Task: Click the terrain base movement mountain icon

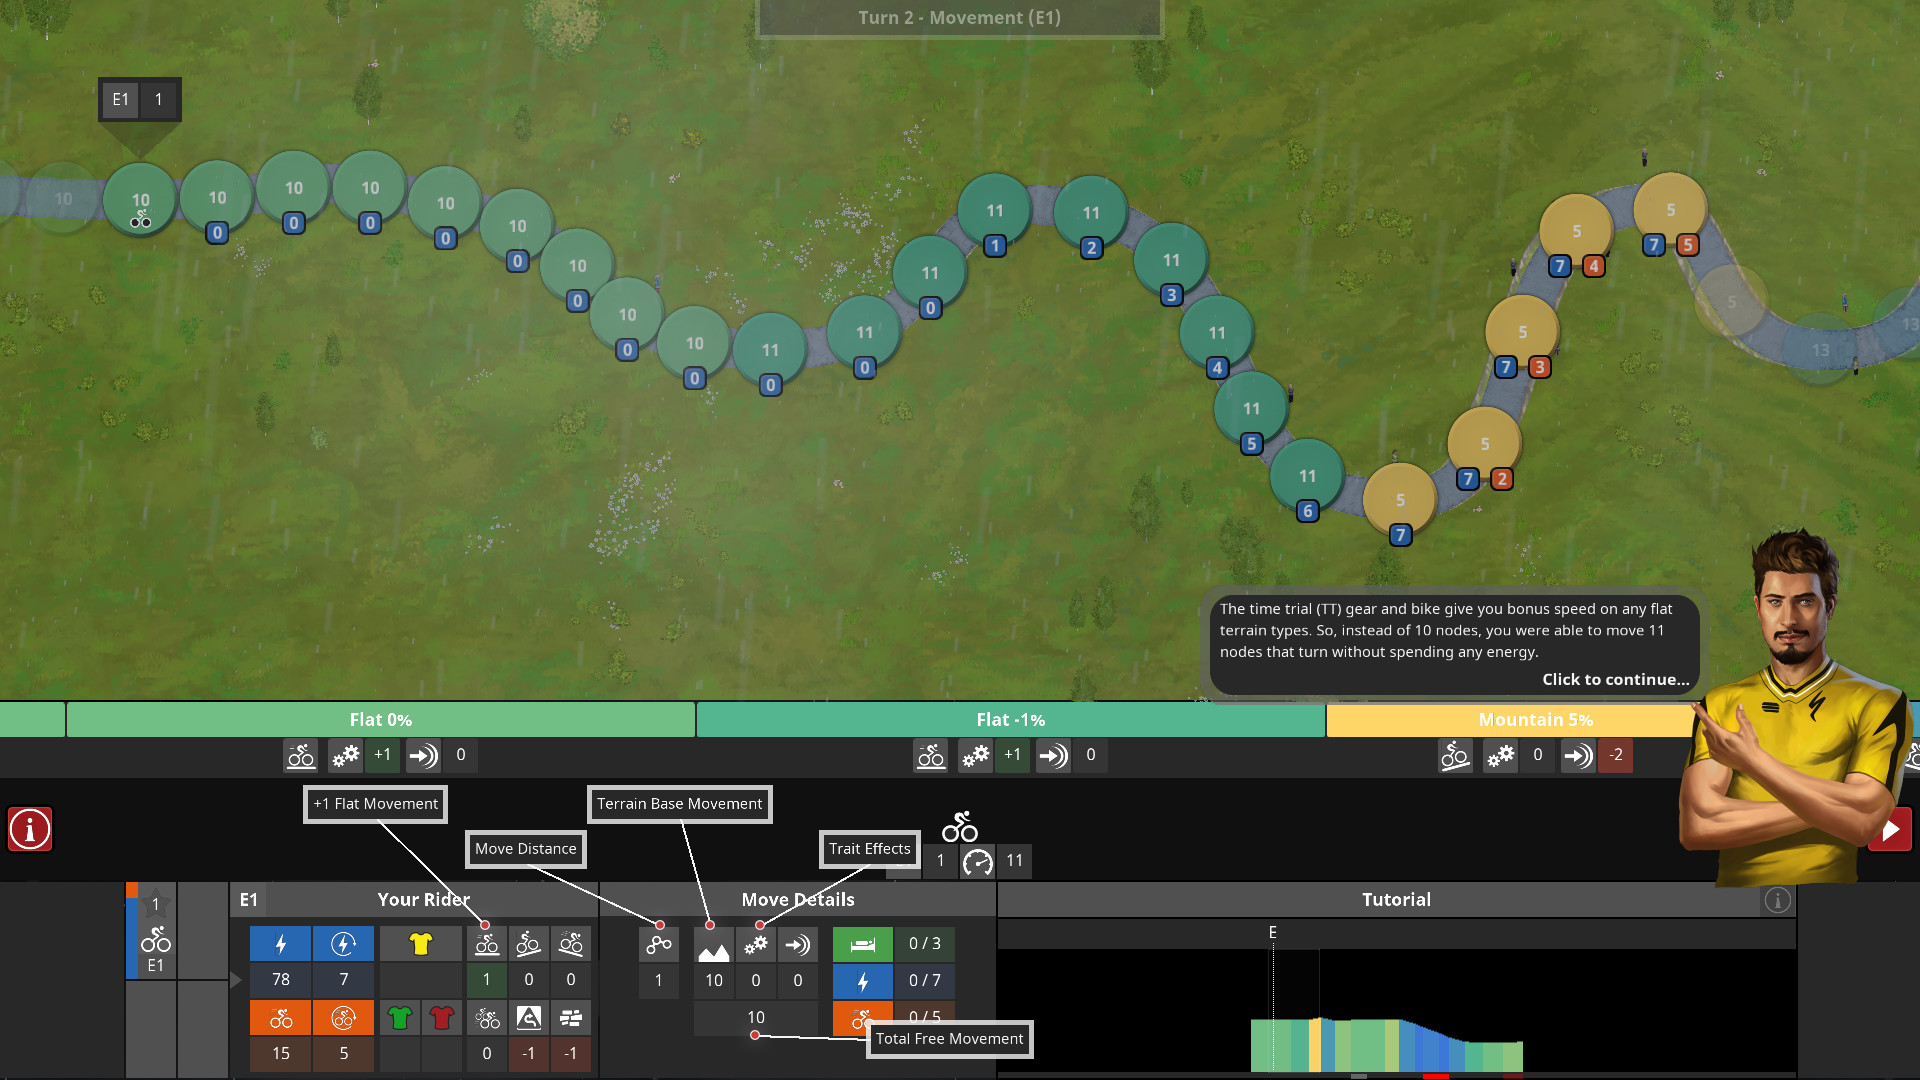Action: pyautogui.click(x=713, y=945)
